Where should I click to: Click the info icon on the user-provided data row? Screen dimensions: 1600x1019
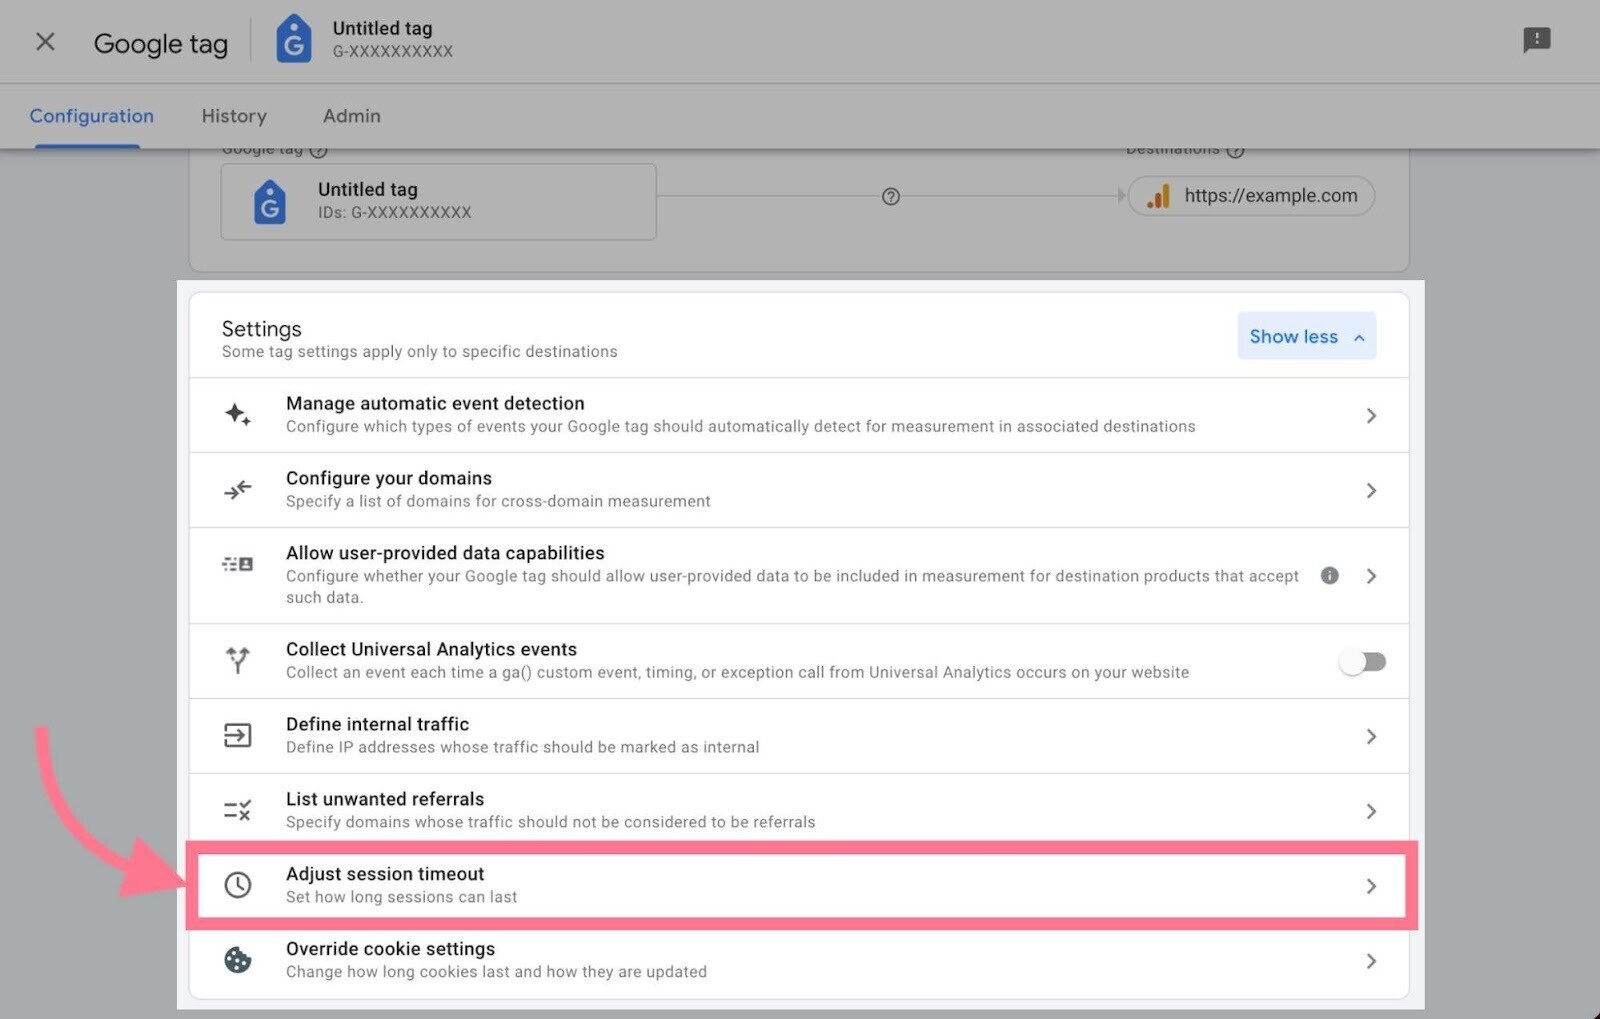pyautogui.click(x=1328, y=575)
